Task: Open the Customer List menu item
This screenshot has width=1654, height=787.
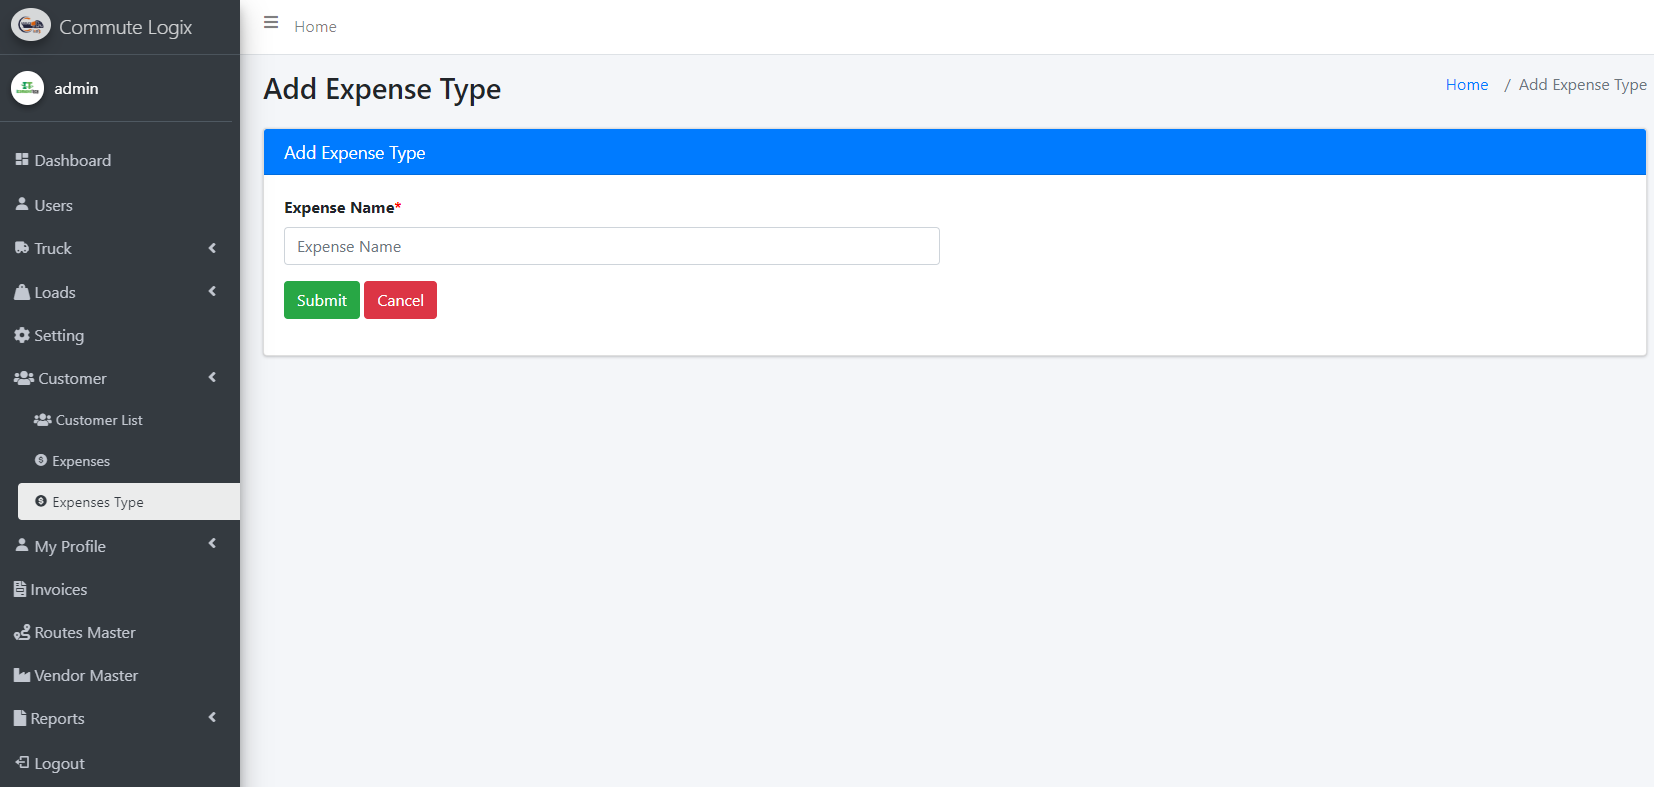Action: pos(99,420)
